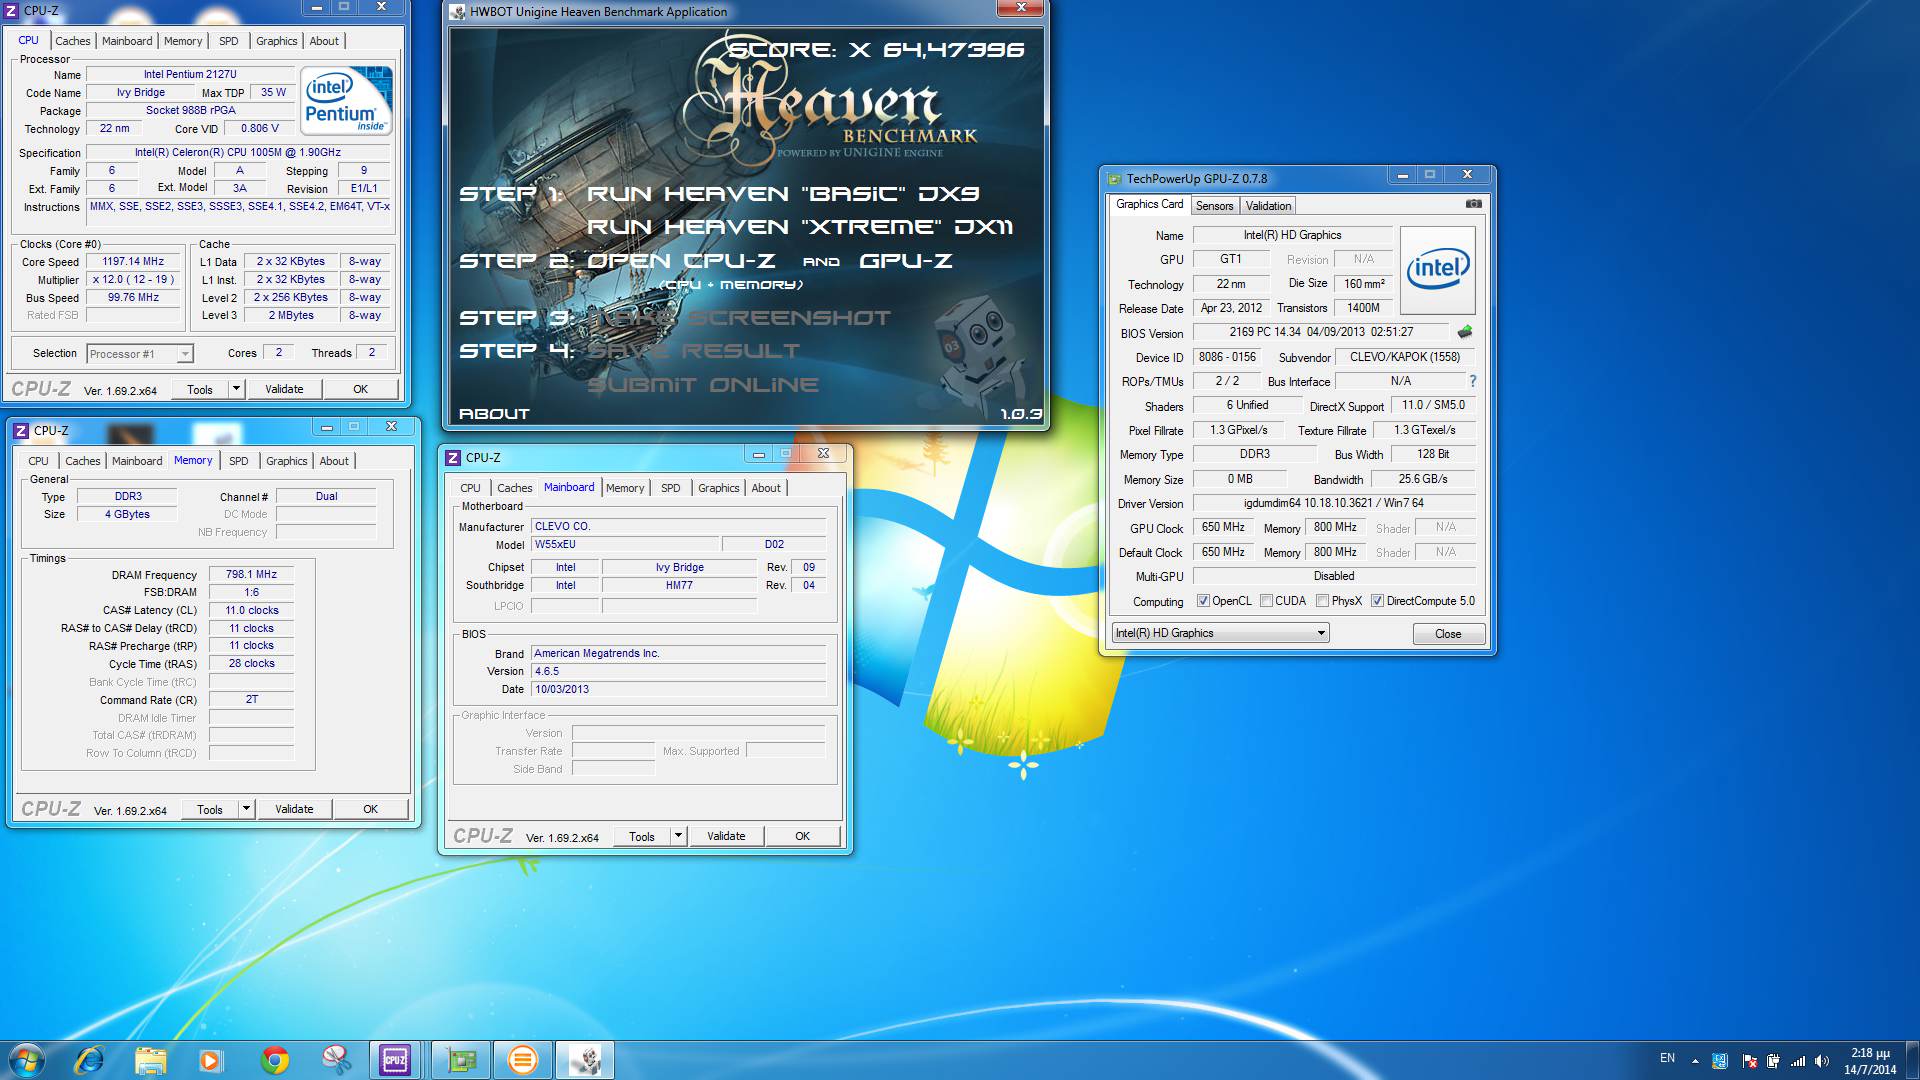Expand Tools dropdown arrow in CPU-Z CPU window

click(236, 389)
